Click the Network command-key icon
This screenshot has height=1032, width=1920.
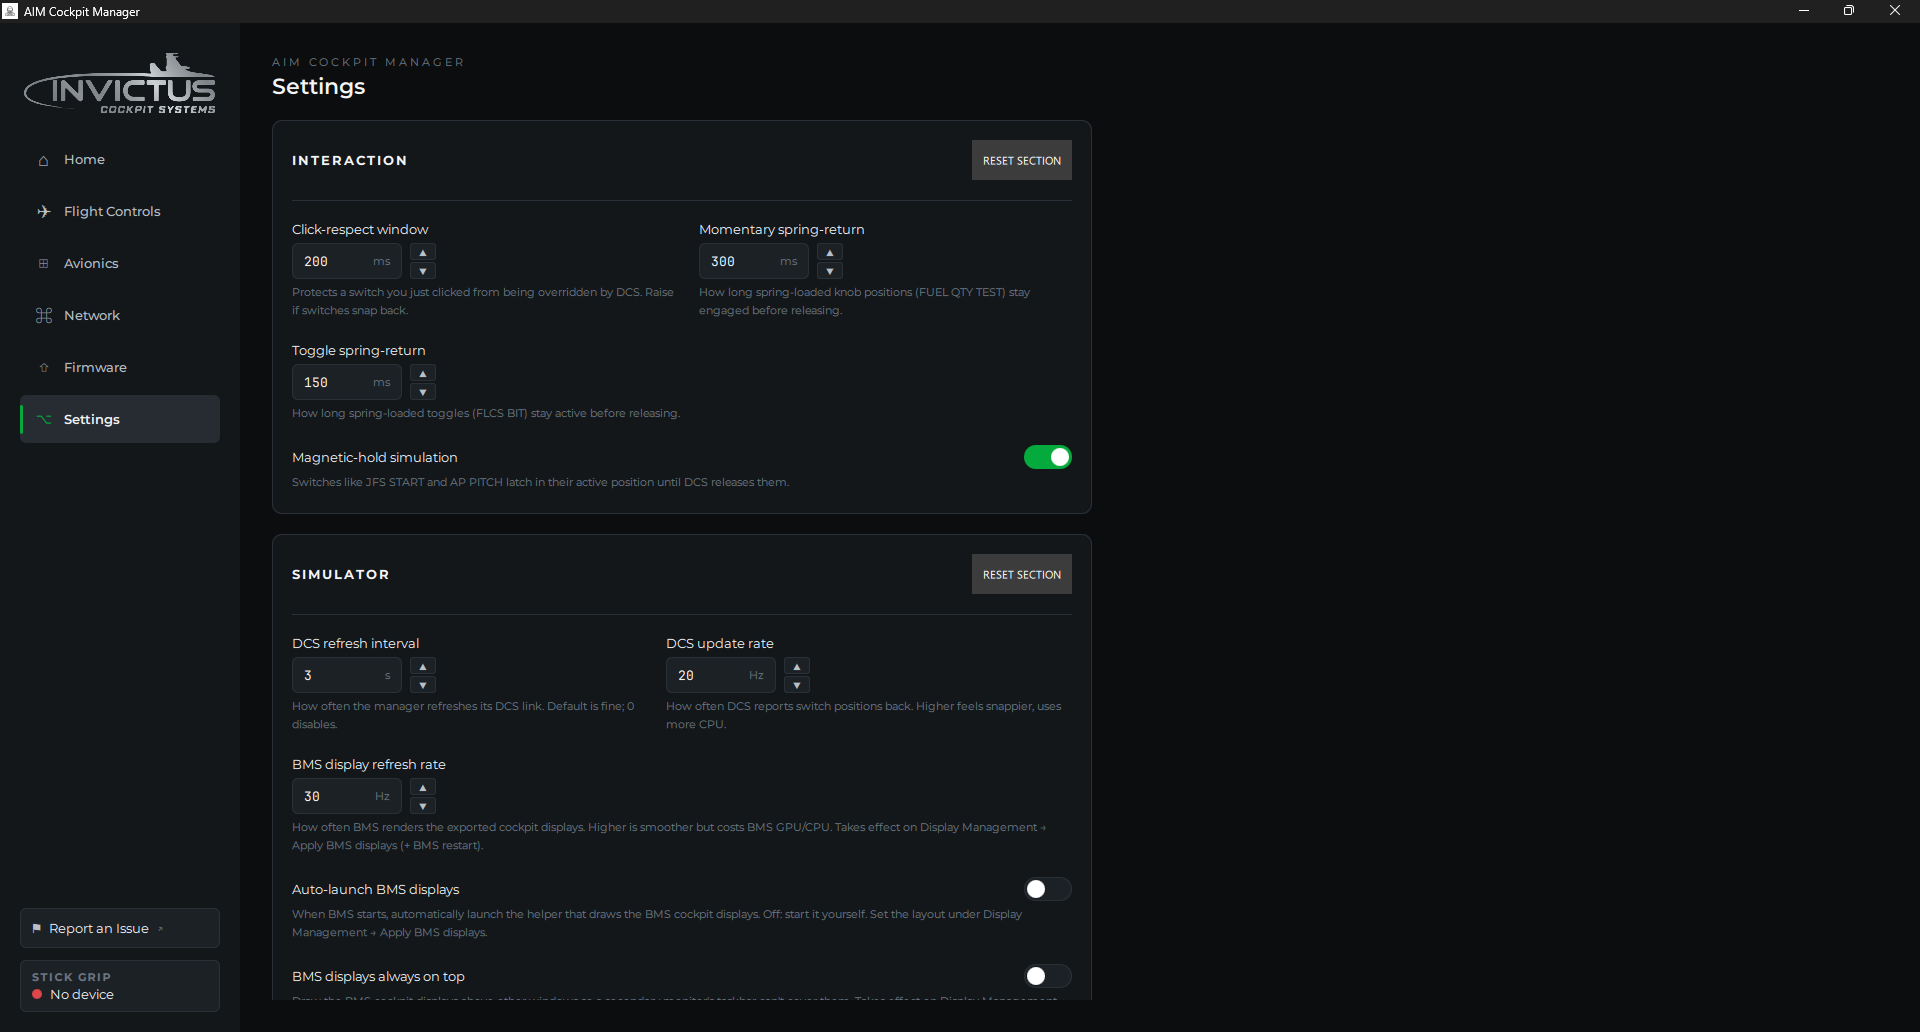[43, 316]
